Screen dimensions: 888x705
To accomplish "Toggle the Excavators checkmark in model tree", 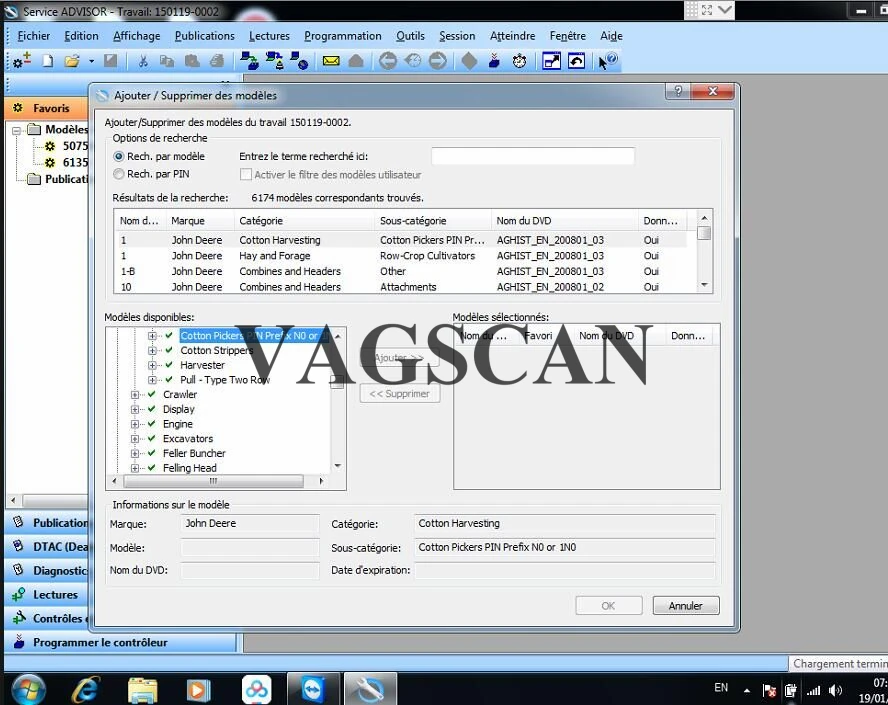I will click(x=151, y=438).
